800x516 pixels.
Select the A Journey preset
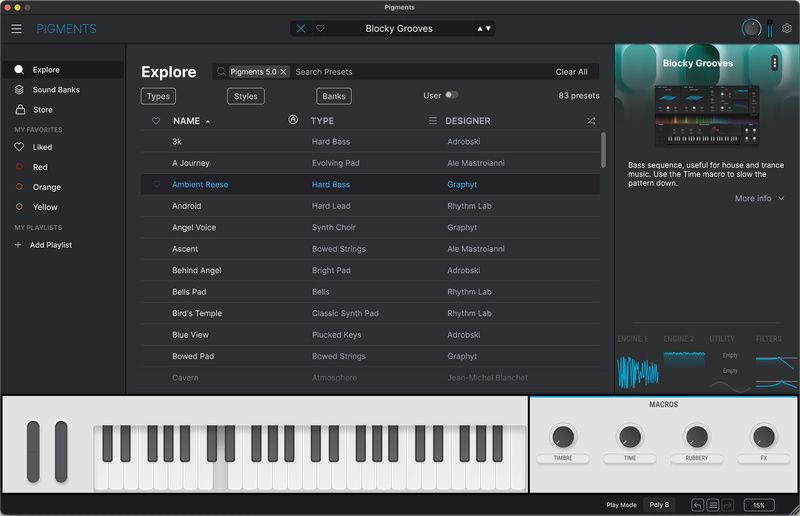tap(370, 163)
